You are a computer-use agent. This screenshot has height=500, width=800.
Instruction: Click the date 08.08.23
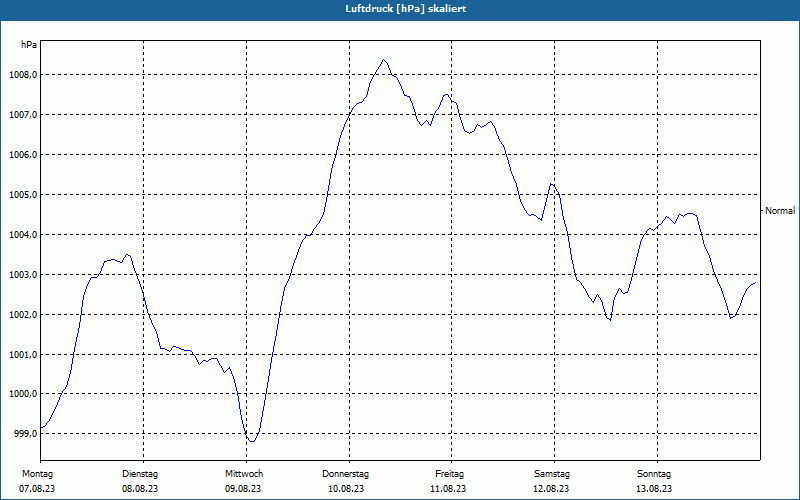coord(140,489)
